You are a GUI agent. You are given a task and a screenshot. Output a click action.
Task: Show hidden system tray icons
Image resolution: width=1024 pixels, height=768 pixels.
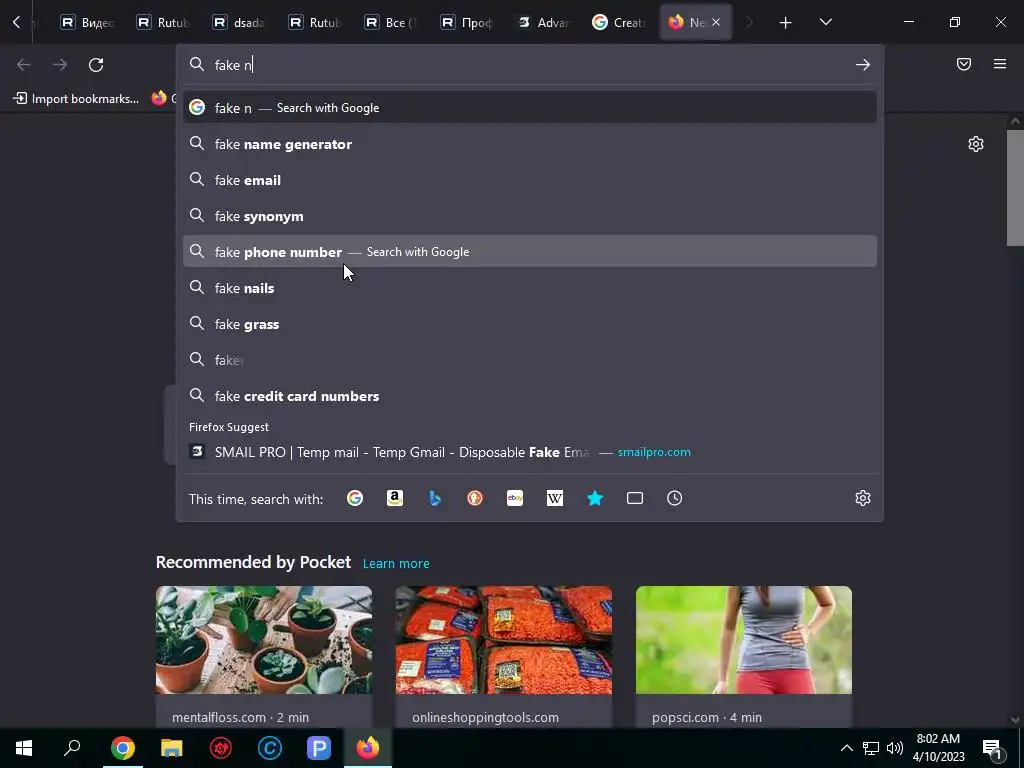pyautogui.click(x=846, y=748)
